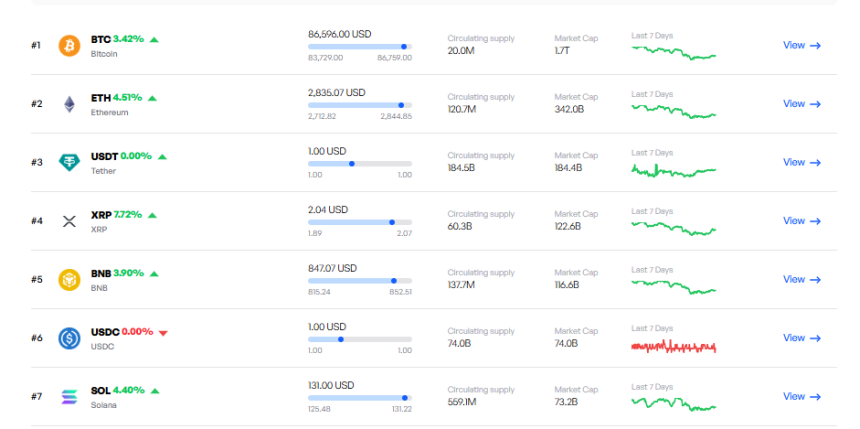Screen dimensions: 860x429
Task: Click the BTC price range slider
Action: coord(359,46)
